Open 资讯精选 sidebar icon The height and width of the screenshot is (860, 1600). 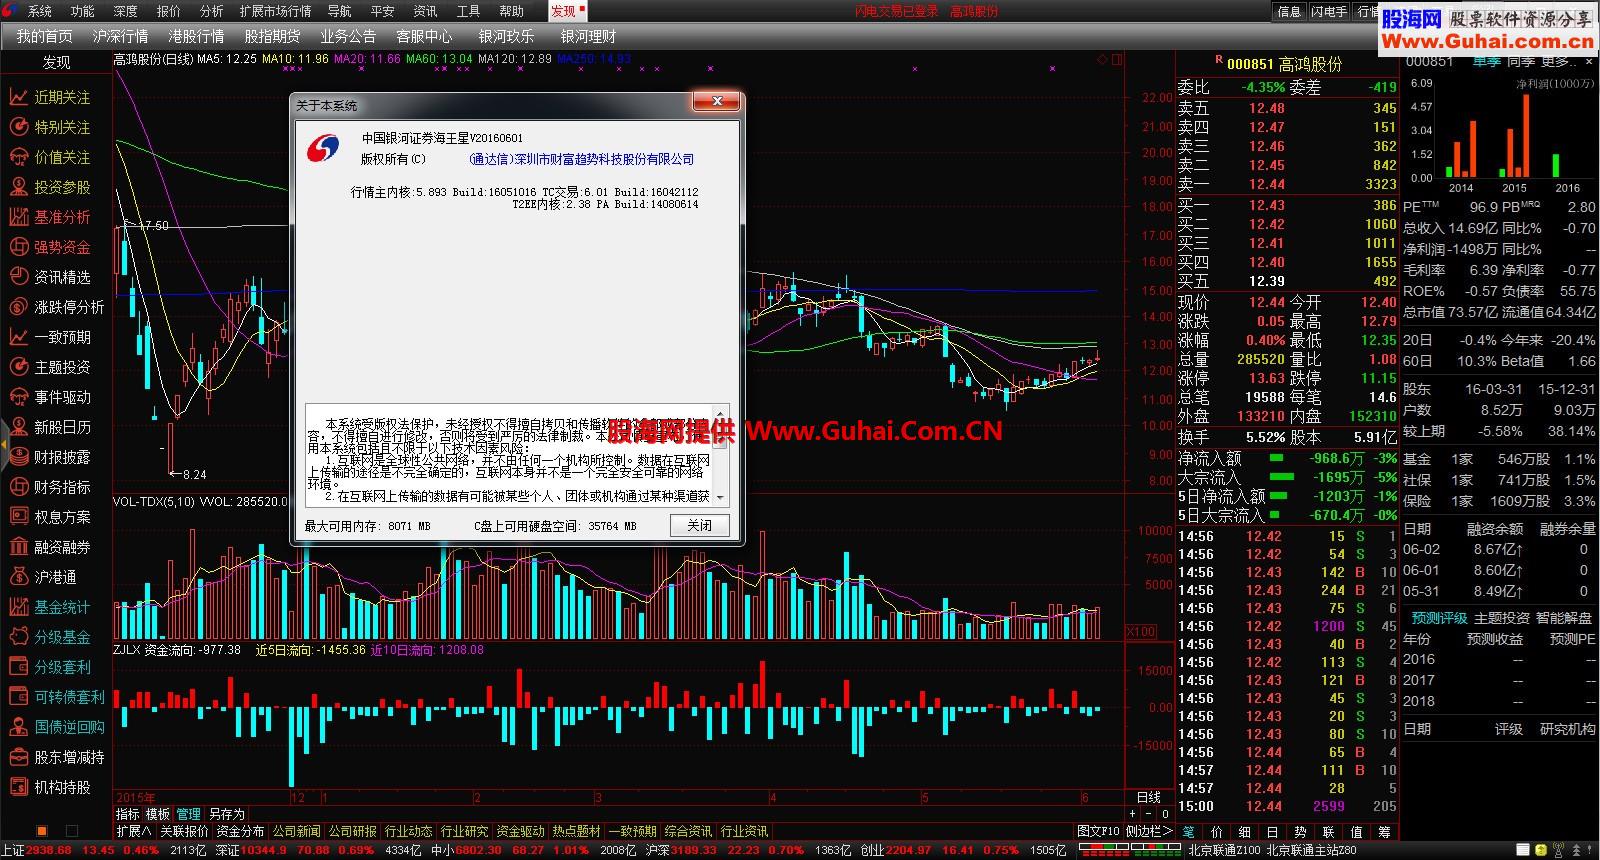coord(18,277)
